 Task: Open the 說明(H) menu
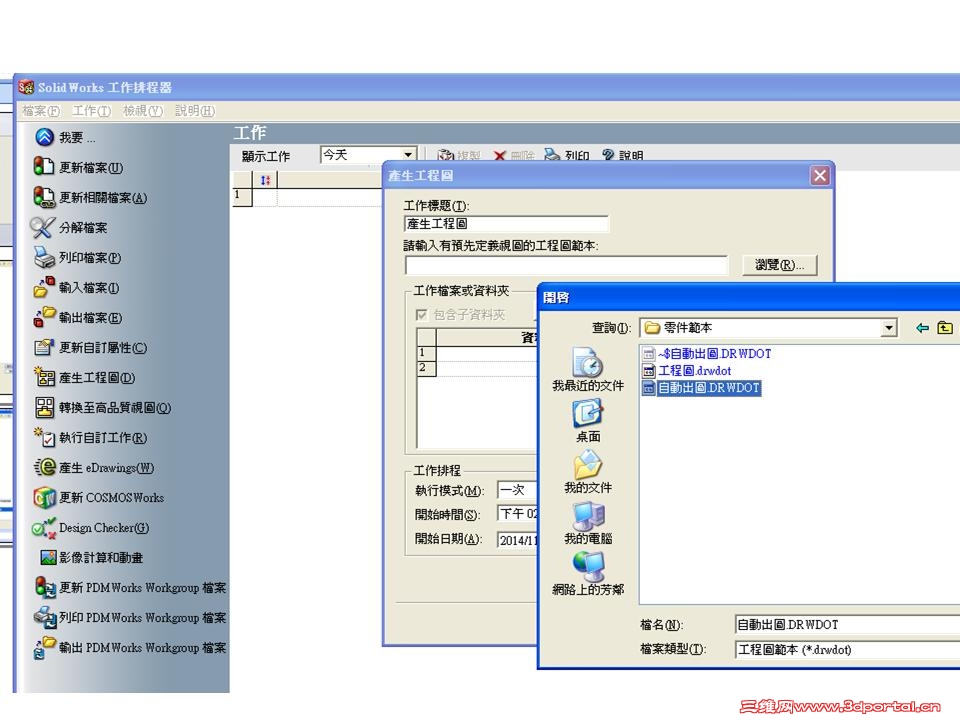click(x=195, y=111)
